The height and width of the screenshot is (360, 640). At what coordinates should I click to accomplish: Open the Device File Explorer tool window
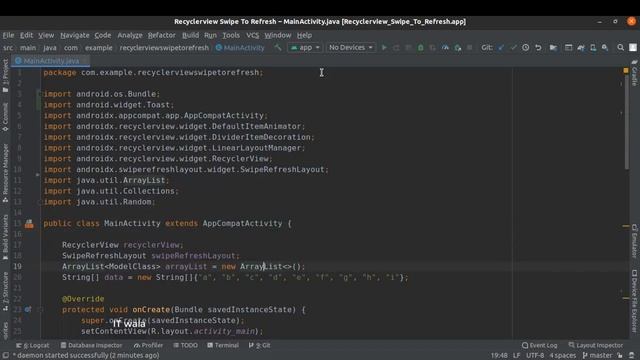click(634, 301)
